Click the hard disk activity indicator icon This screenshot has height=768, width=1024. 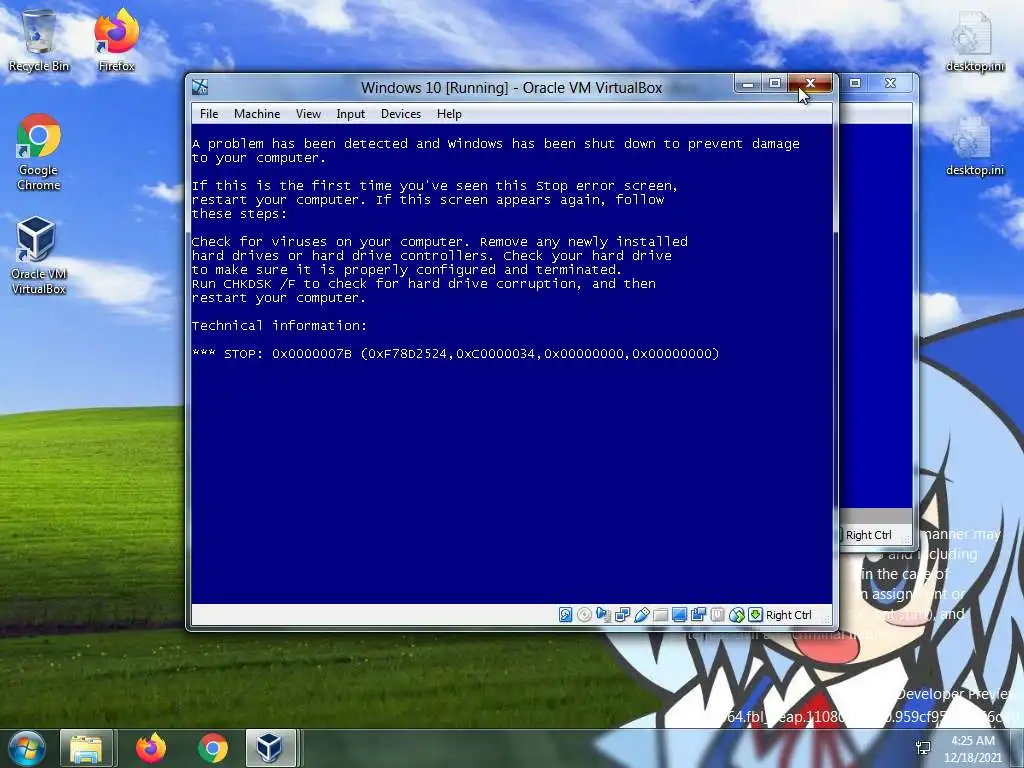pyautogui.click(x=566, y=615)
